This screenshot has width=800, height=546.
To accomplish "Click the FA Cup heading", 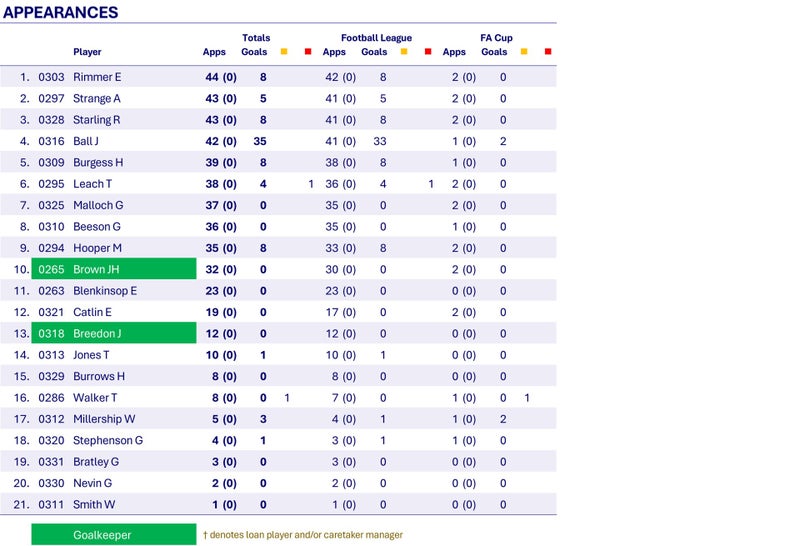I will coord(496,38).
